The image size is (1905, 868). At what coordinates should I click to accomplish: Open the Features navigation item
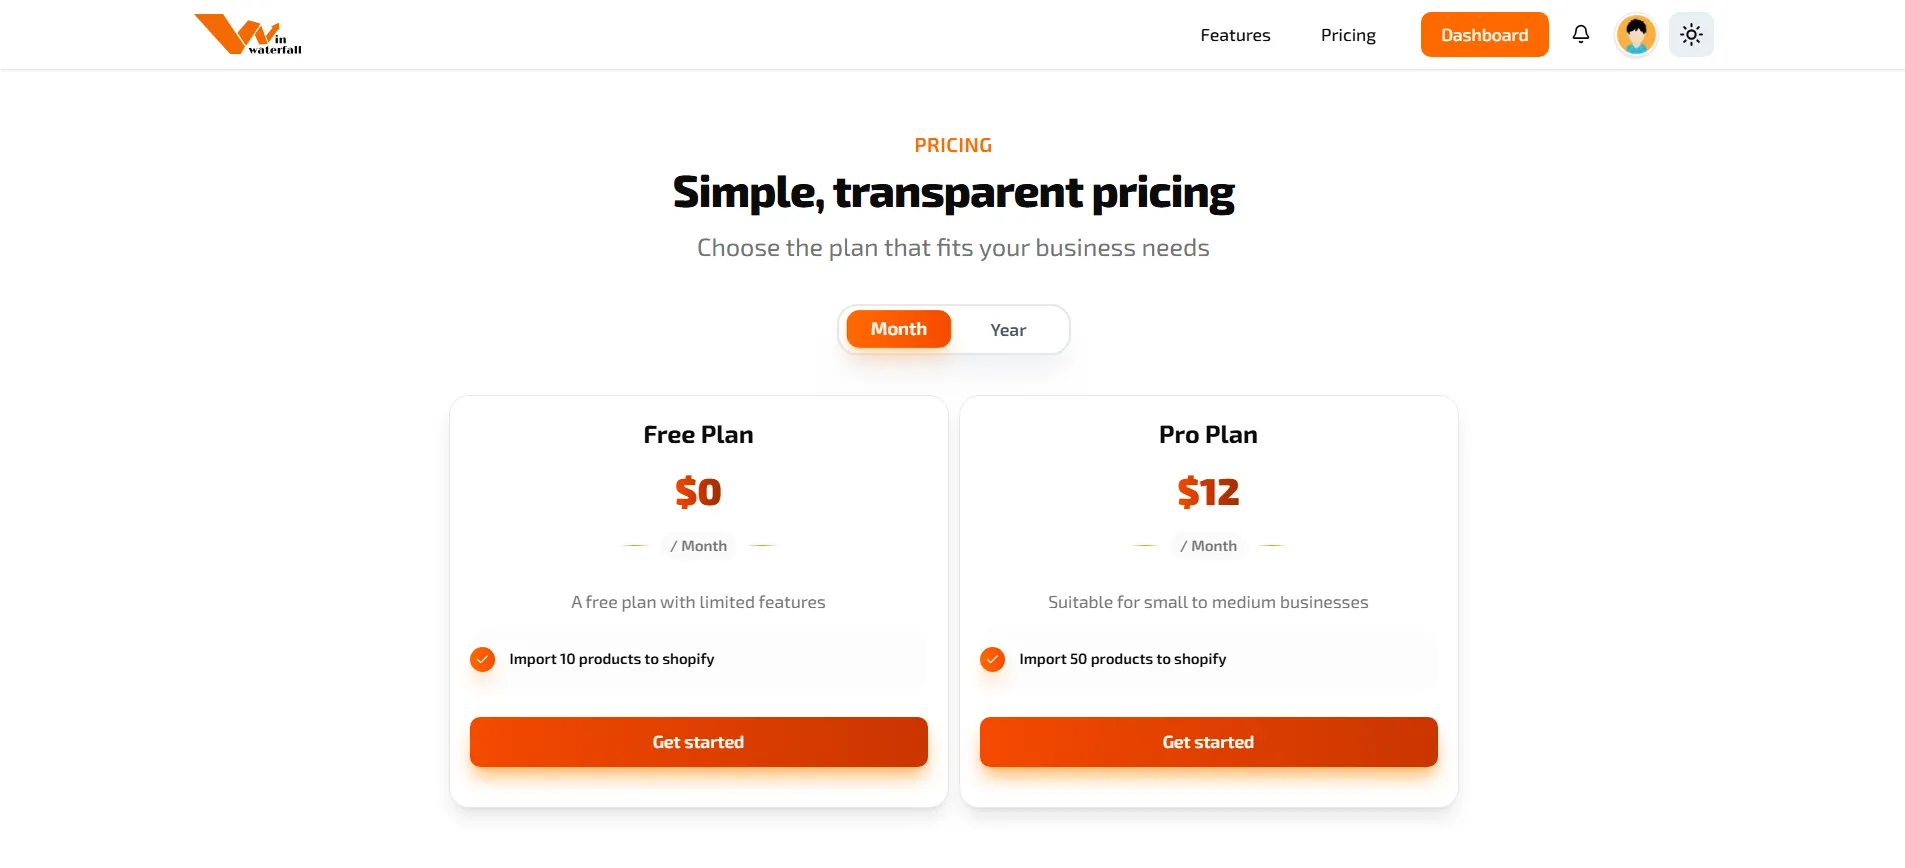1235,34
